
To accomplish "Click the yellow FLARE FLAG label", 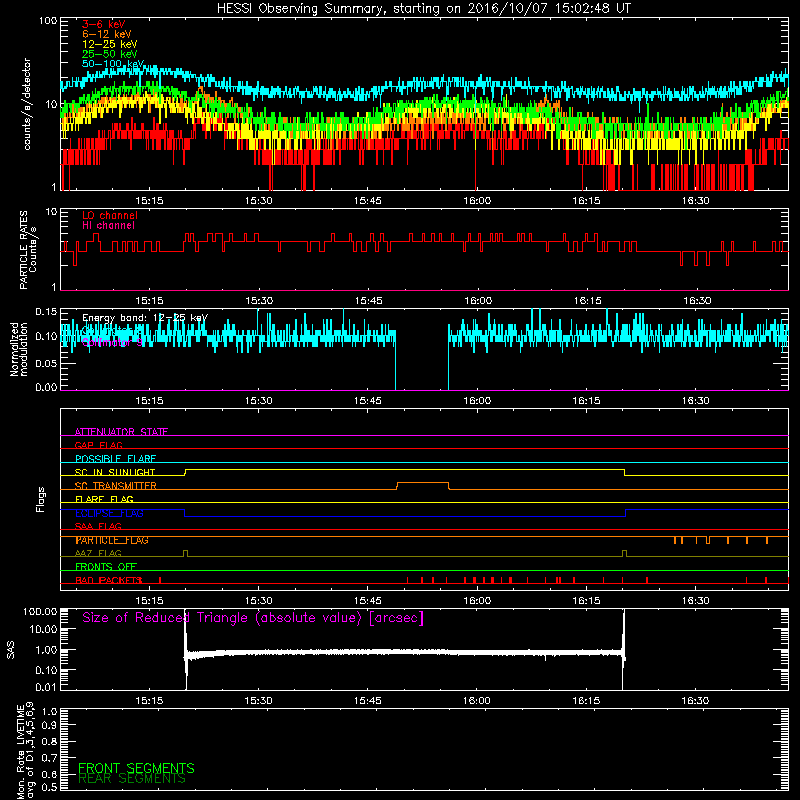I will coord(104,499).
